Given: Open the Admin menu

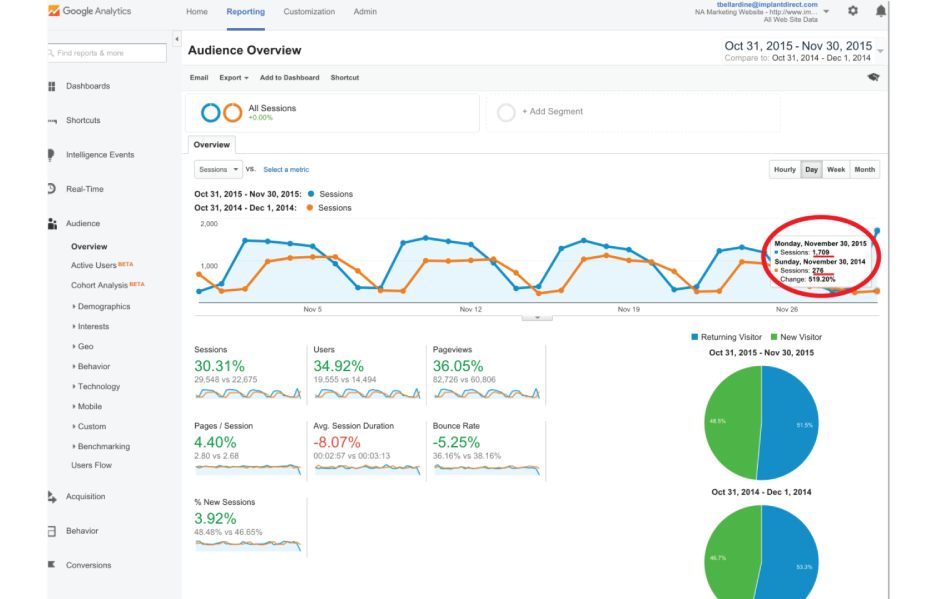Looking at the screenshot, I should click(x=365, y=11).
